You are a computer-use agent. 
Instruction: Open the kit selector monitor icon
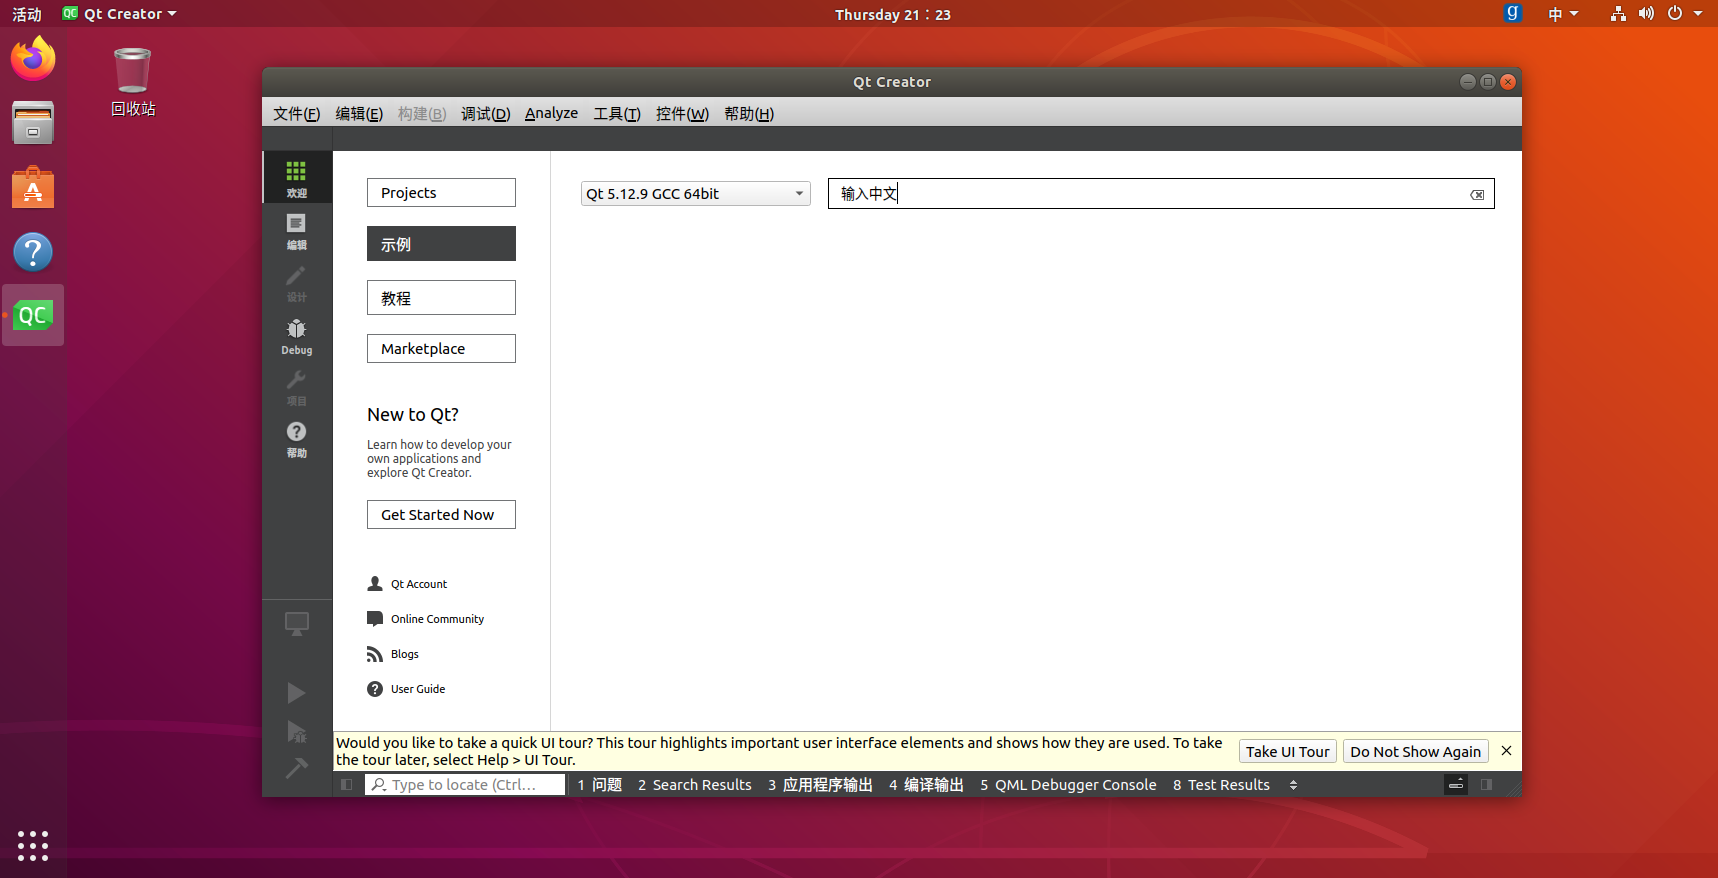click(x=297, y=624)
